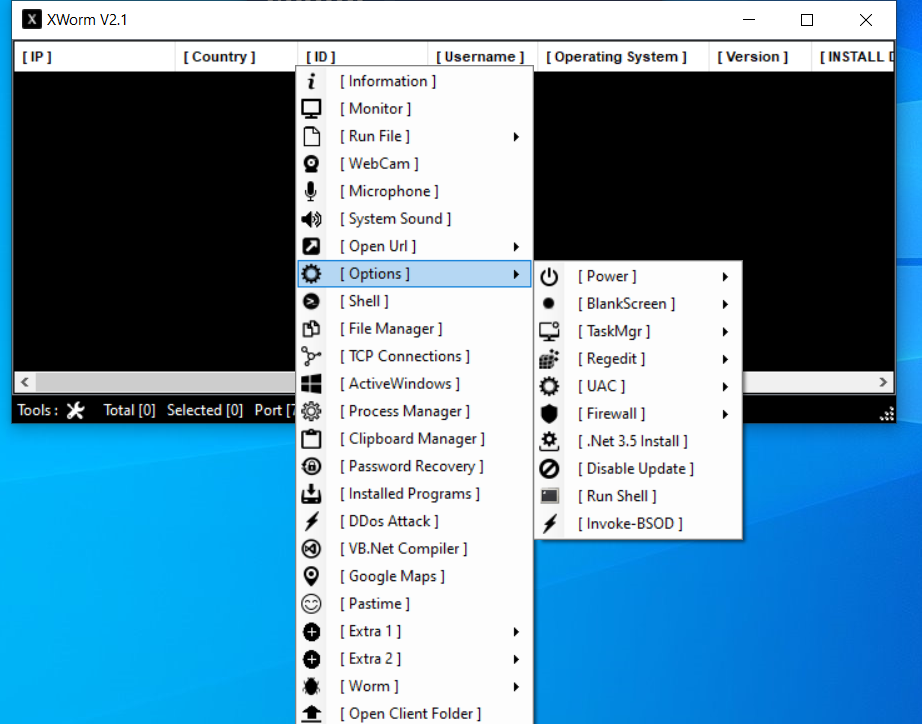
Task: Click the Process Manager gear icon
Action: point(311,411)
